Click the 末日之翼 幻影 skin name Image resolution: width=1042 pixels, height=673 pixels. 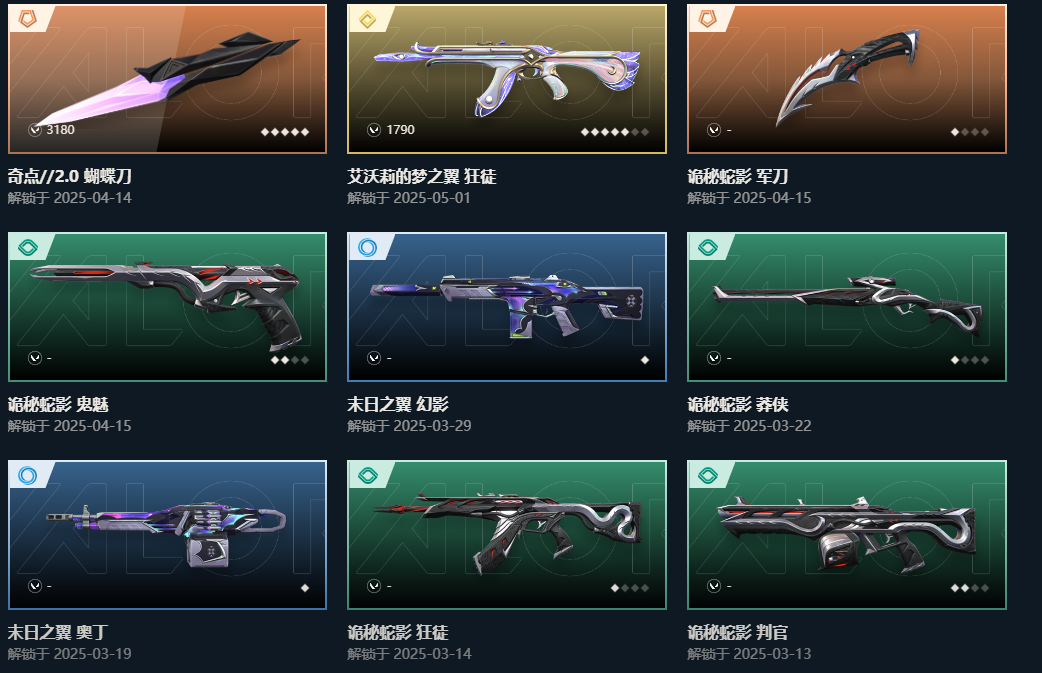(x=398, y=404)
